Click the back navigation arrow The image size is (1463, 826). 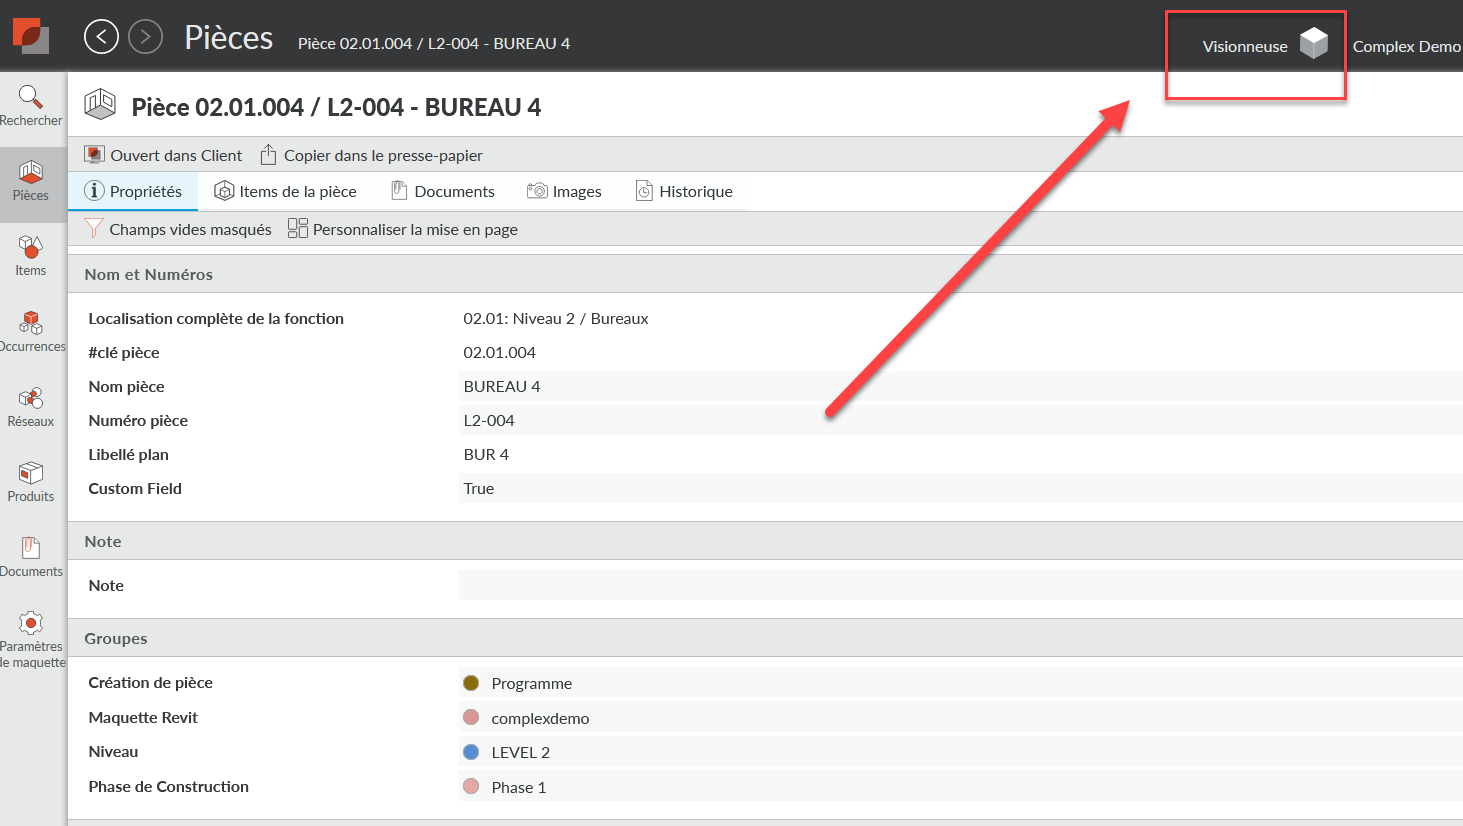101,37
